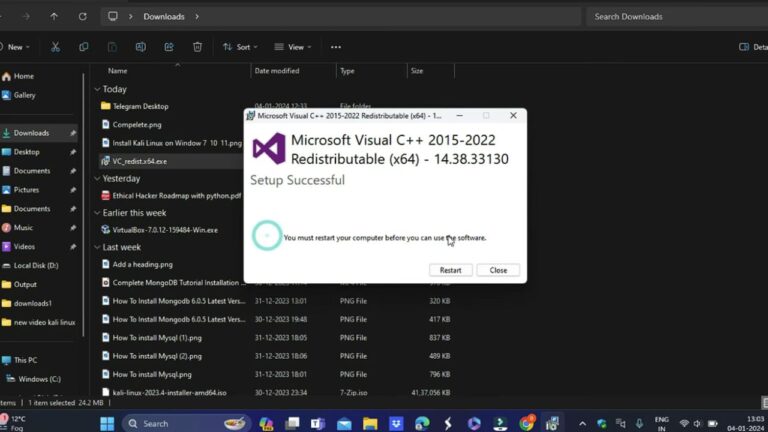Select Install Kali Linux on Window 7 10 11.png
Image resolution: width=768 pixels, height=432 pixels.
point(177,143)
